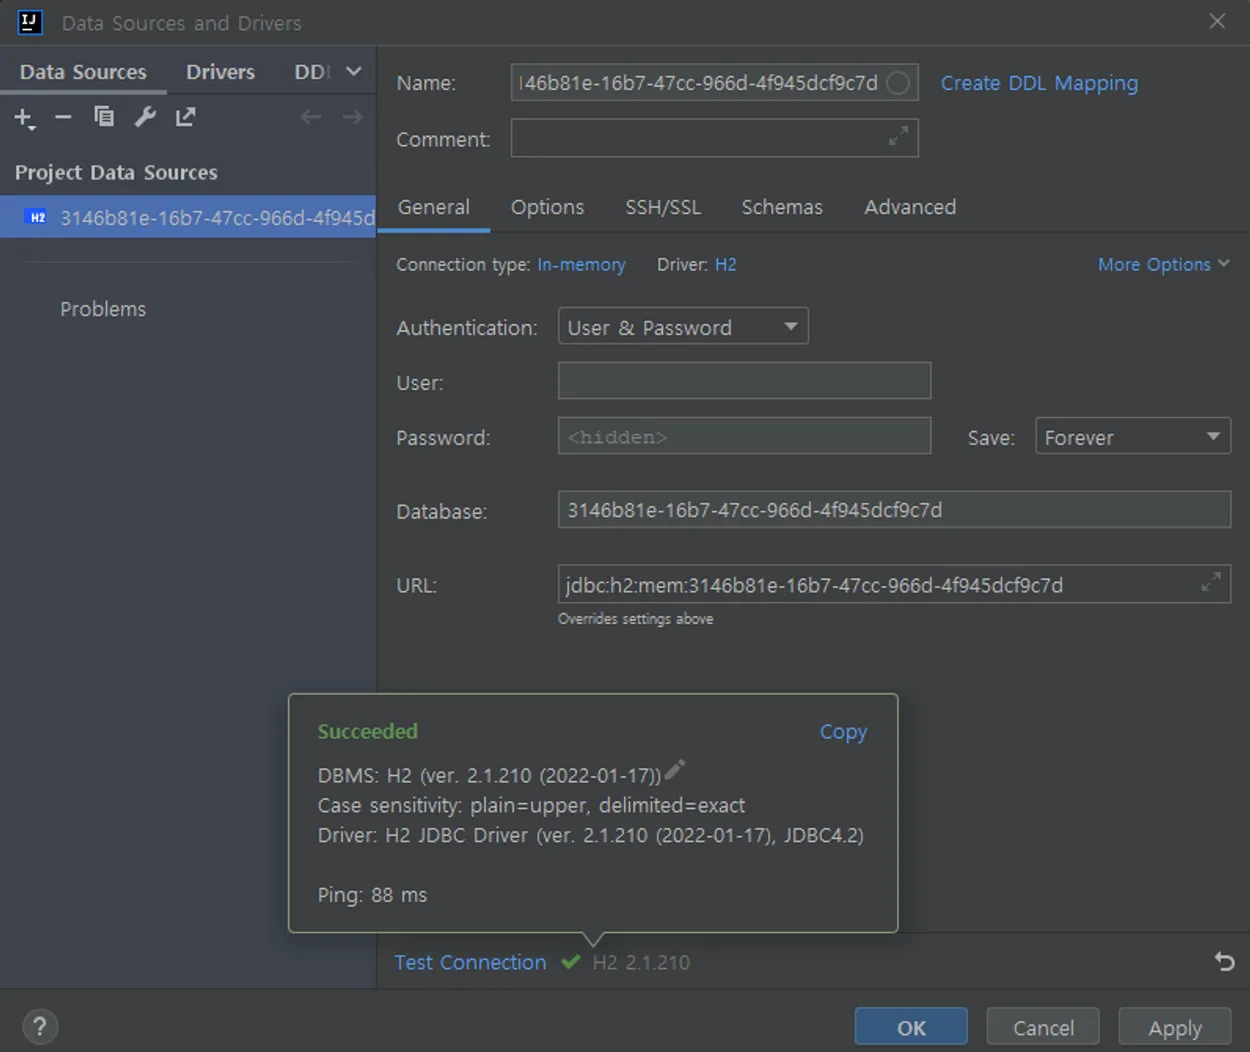This screenshot has height=1052, width=1250.
Task: Click the make global export arrow icon
Action: 186,117
